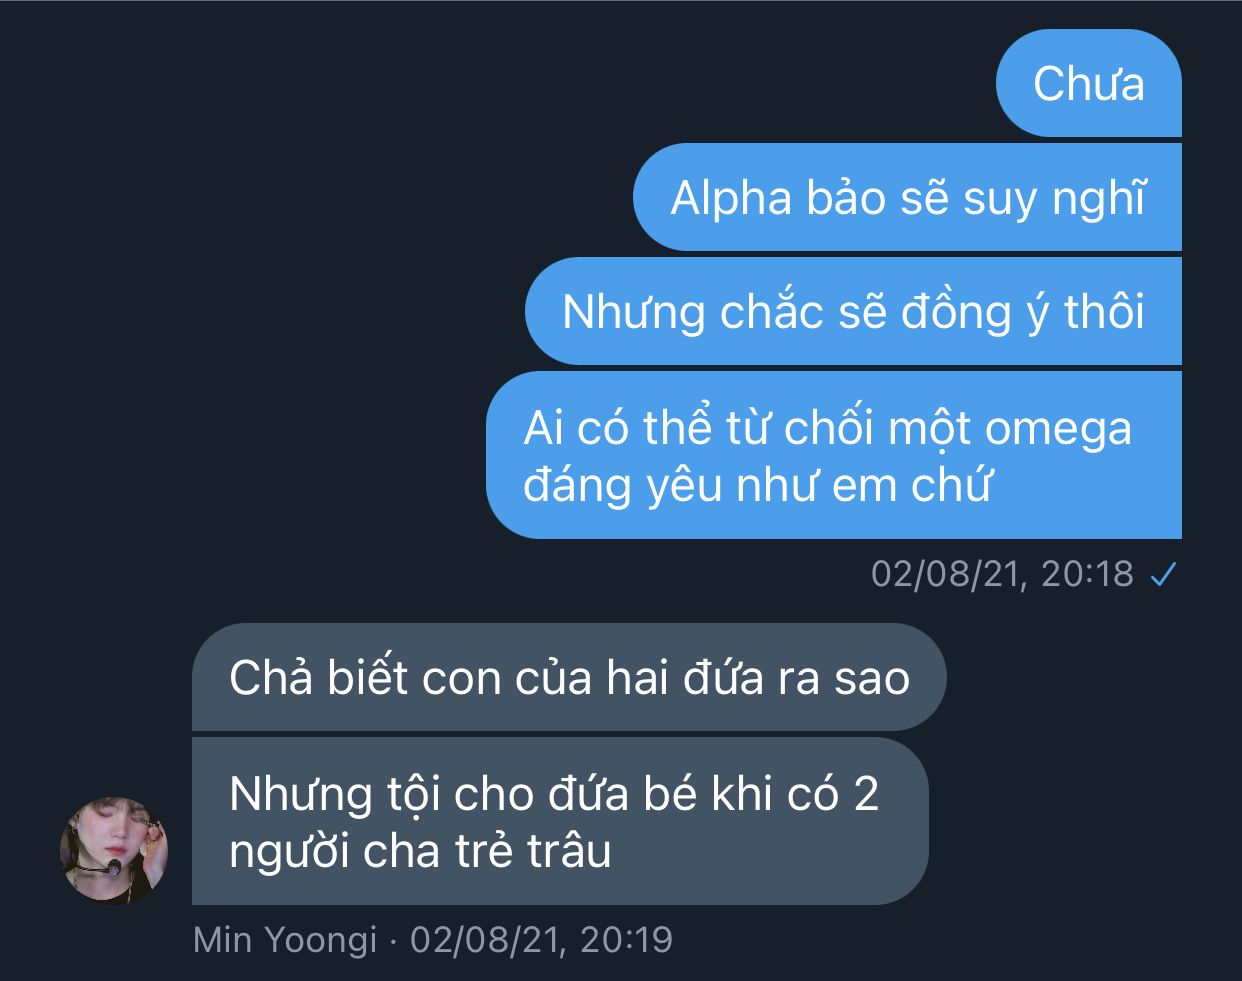Image resolution: width=1242 pixels, height=981 pixels.
Task: Click the number "2" in the gray message
Action: [866, 794]
